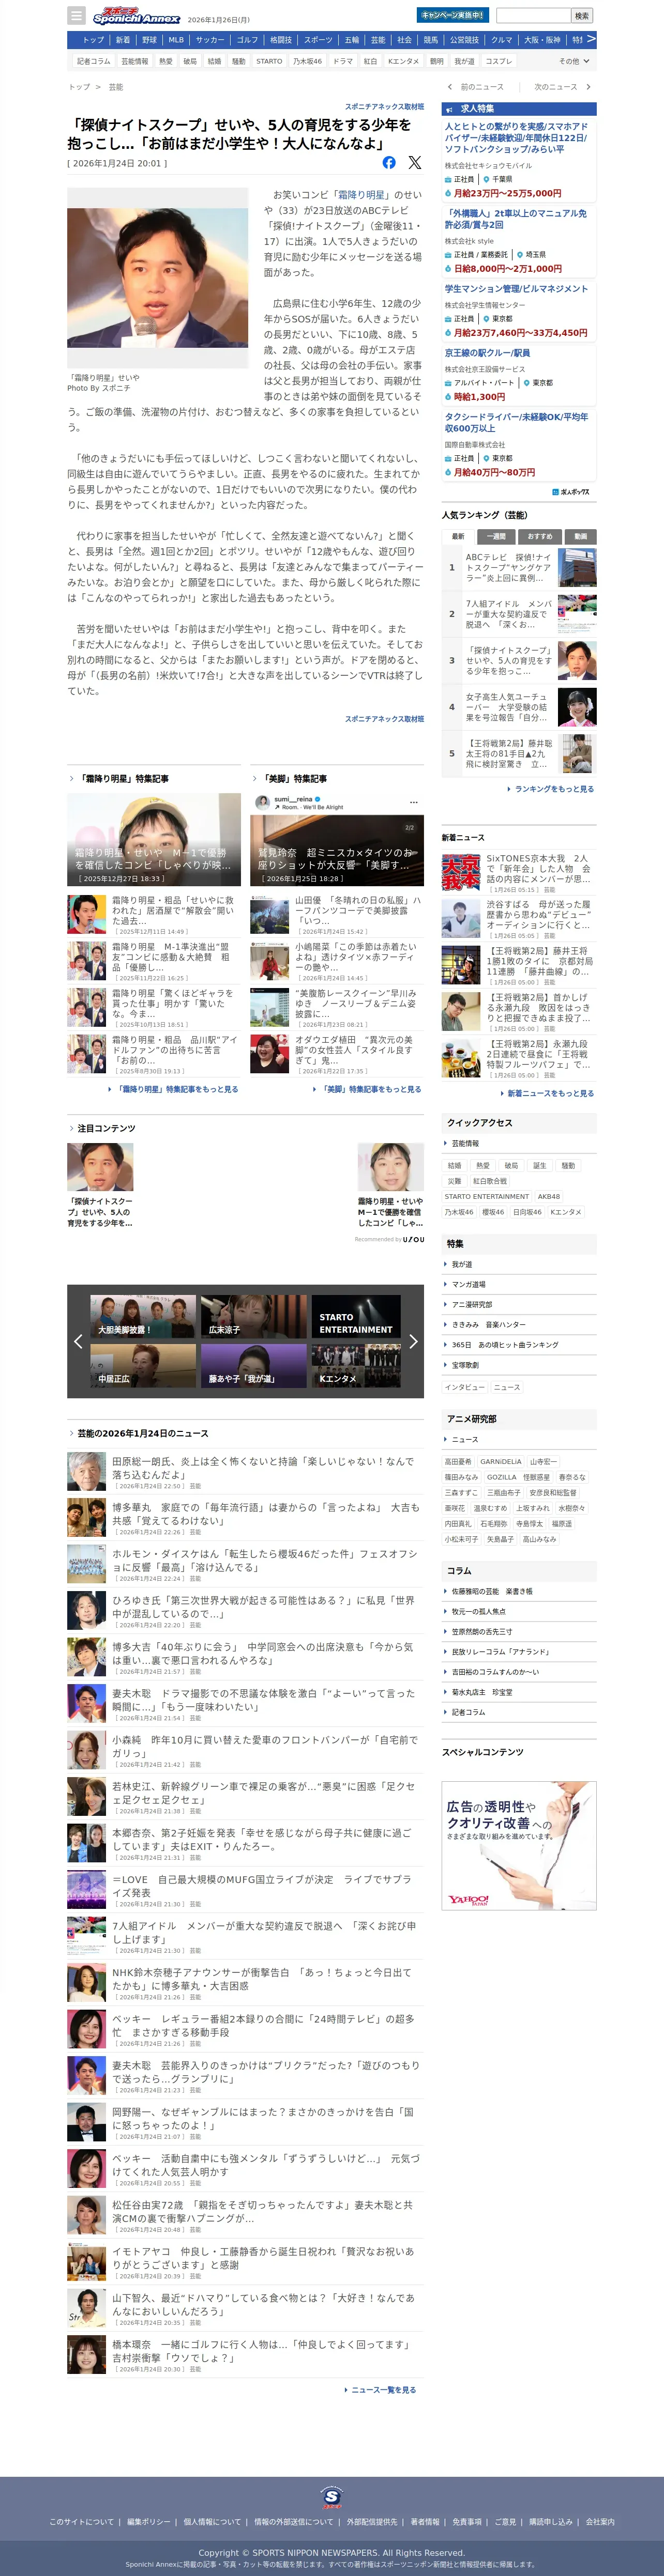Select the 最新 ranking tab
The image size is (664, 2576).
(458, 536)
